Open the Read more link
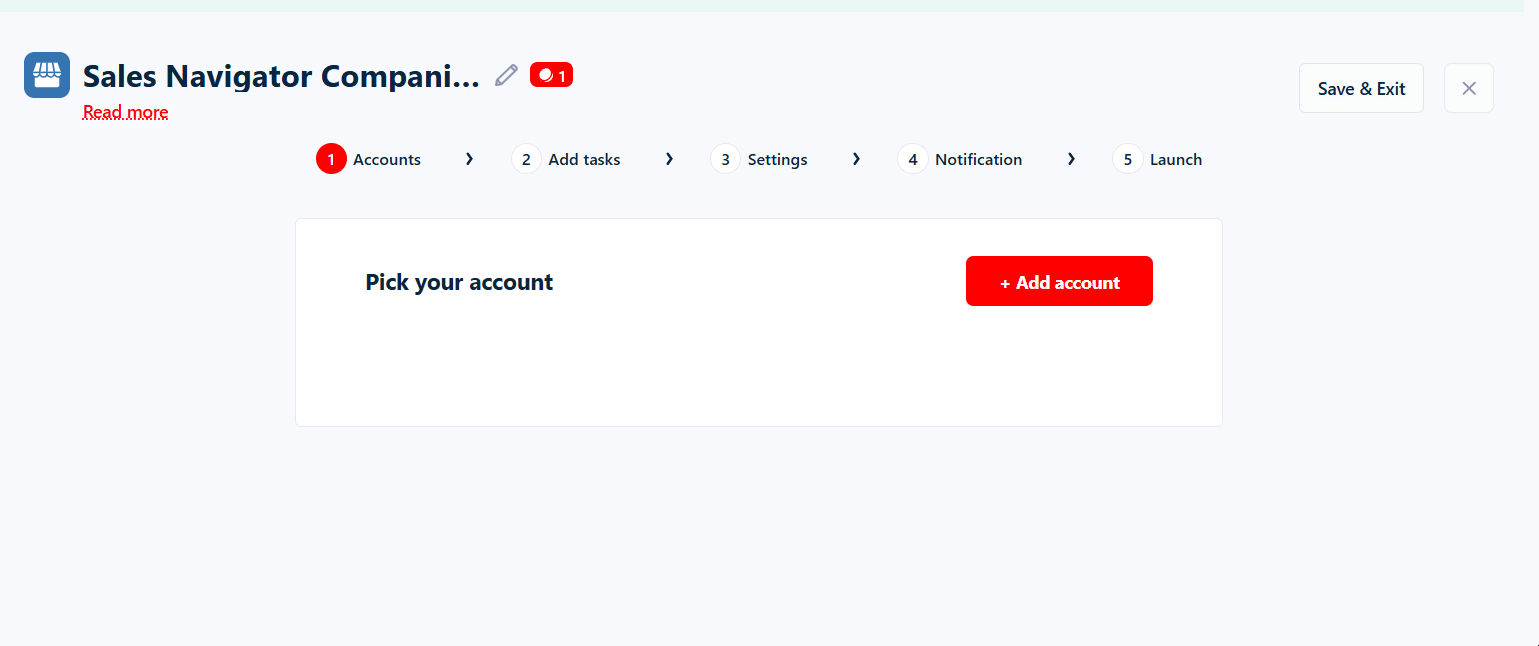1539x646 pixels. [124, 111]
